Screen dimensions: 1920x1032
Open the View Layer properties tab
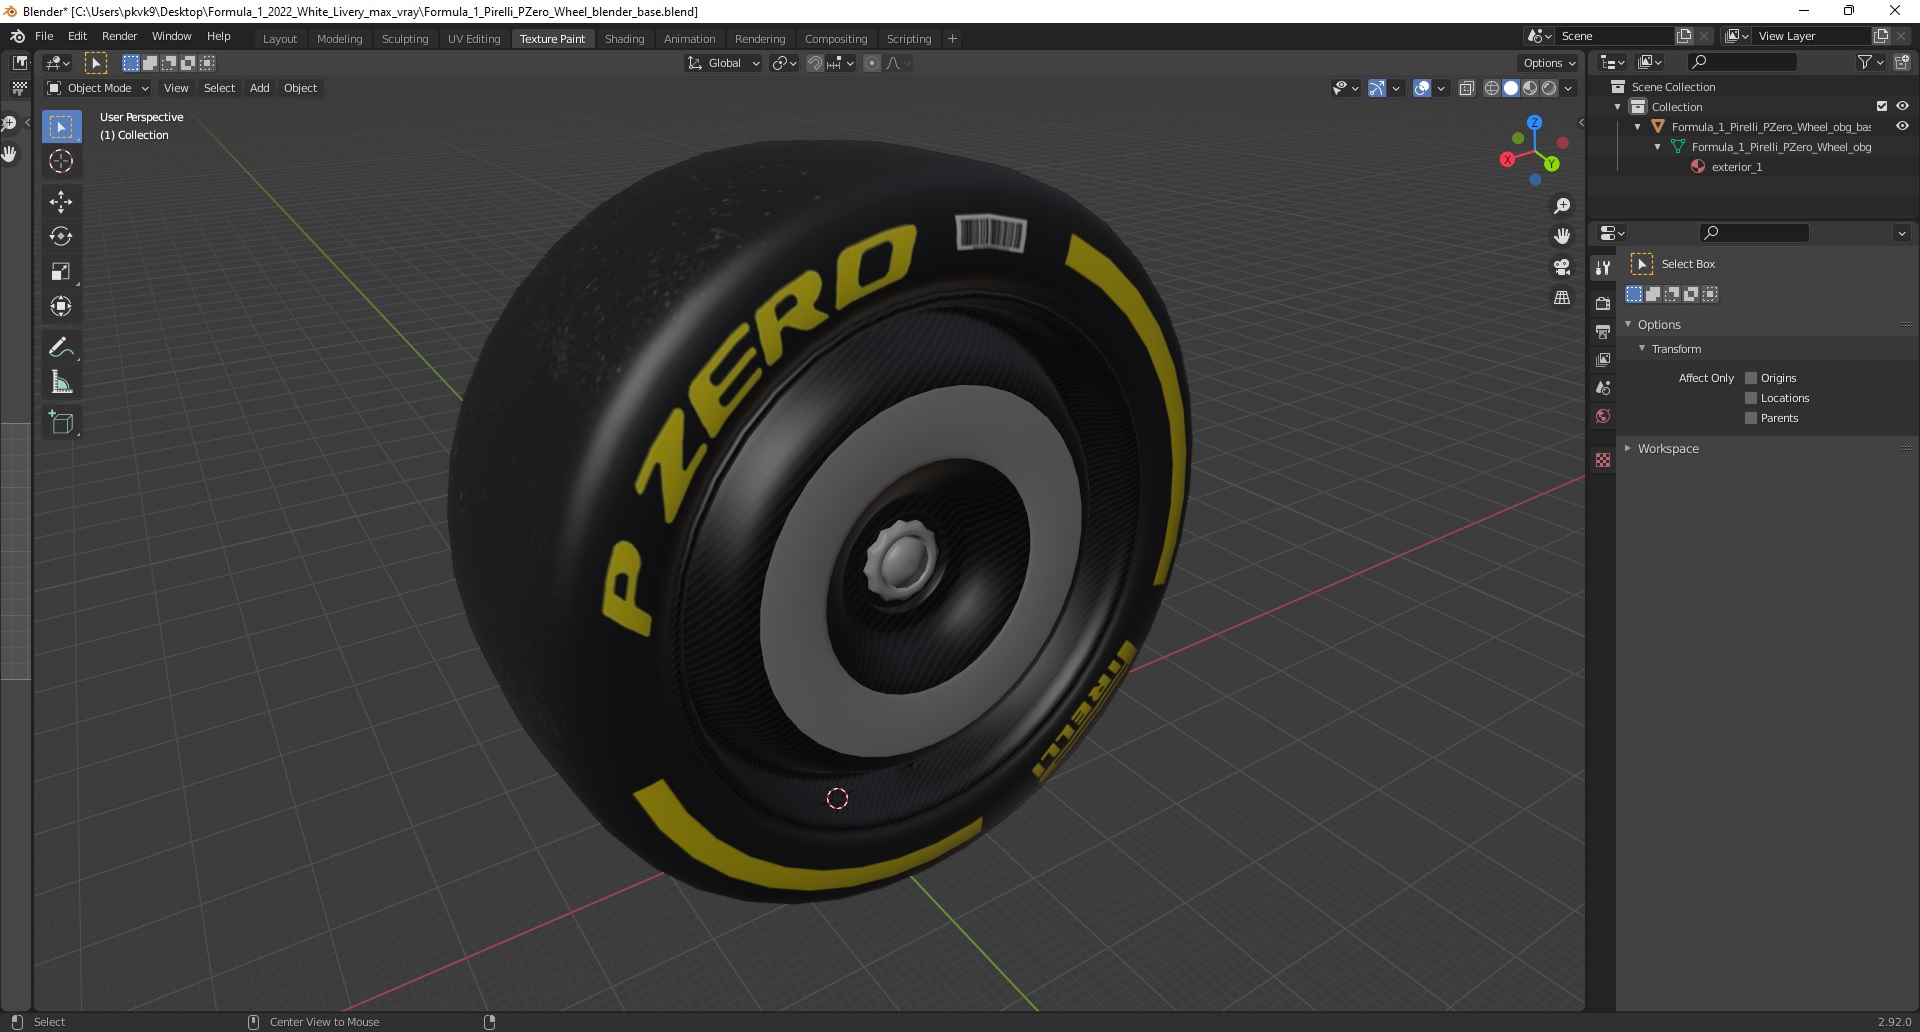[1603, 359]
